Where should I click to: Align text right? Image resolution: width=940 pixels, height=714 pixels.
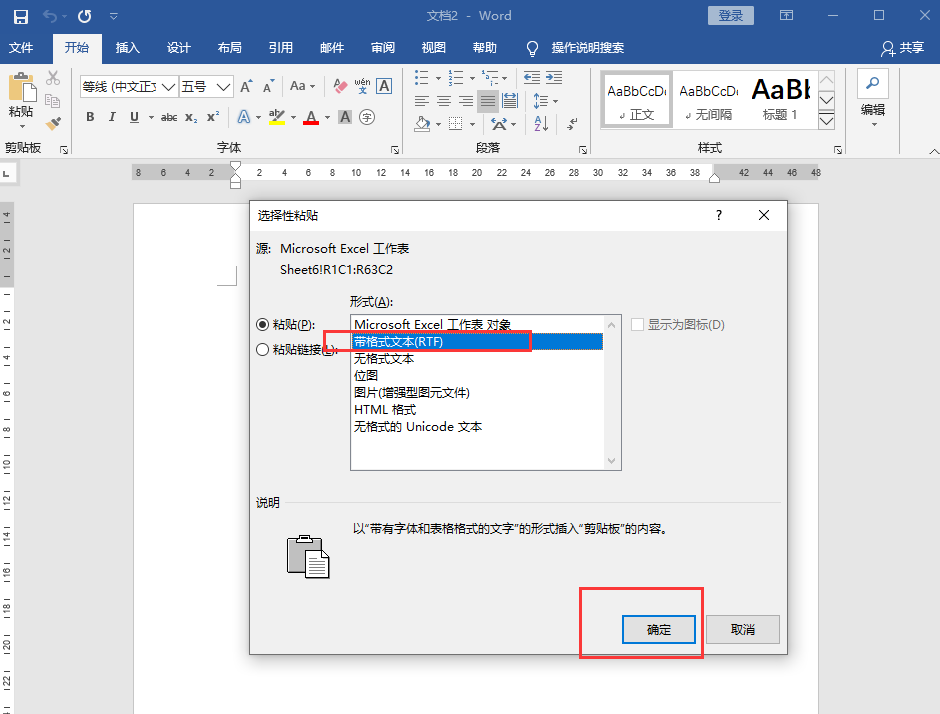click(466, 101)
